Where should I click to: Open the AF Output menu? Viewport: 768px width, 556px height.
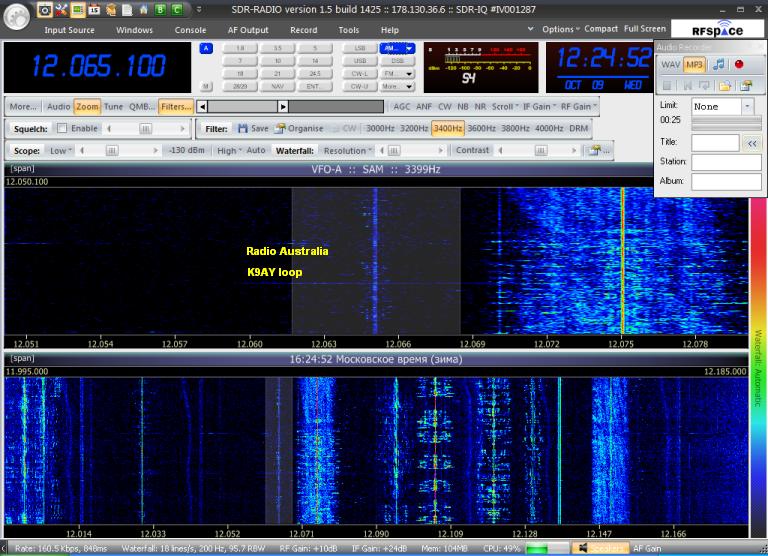[x=248, y=30]
